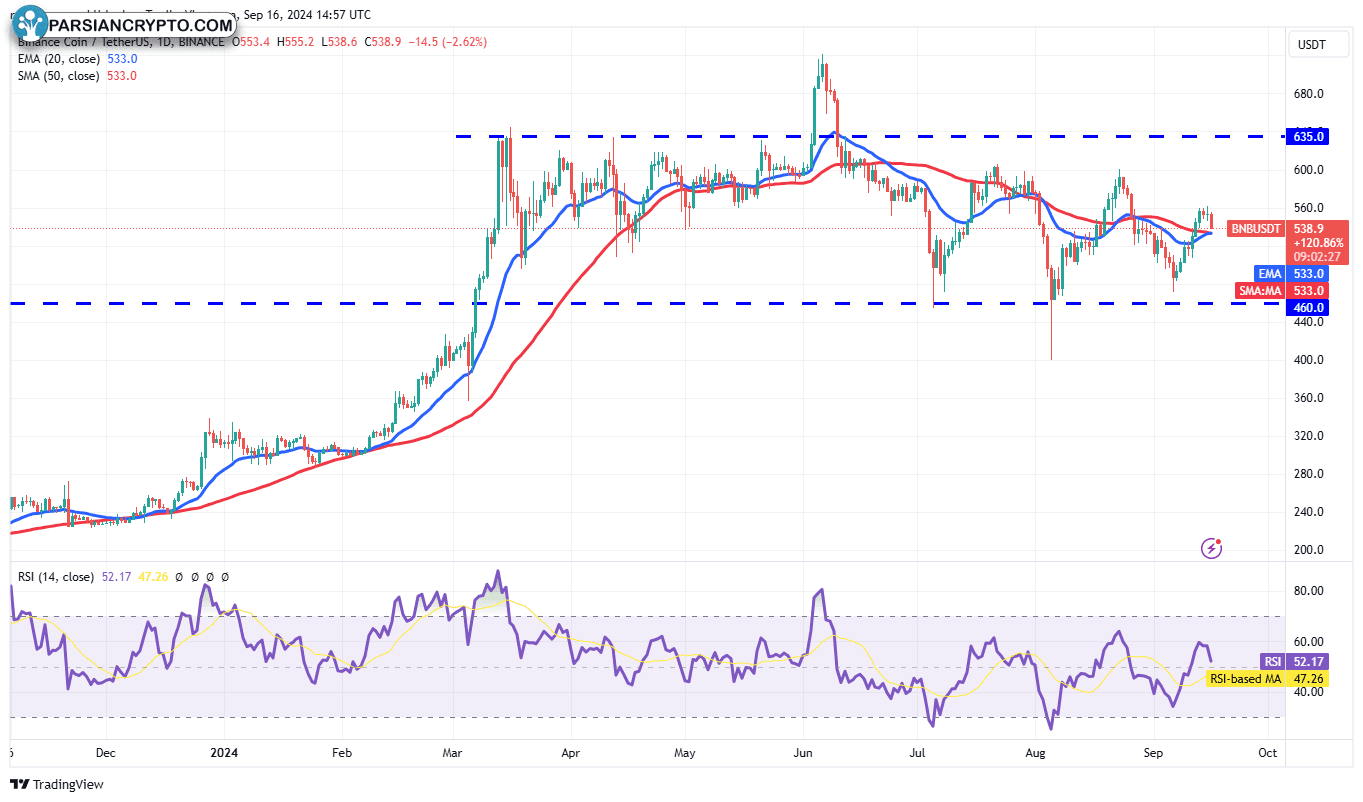Click the Mar label on time axis
1363x802 pixels.
click(453, 752)
